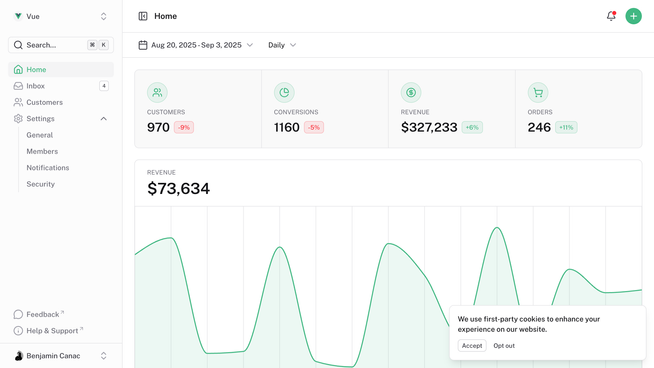The width and height of the screenshot is (654, 368).
Task: Click the +6% revenue badge
Action: [472, 127]
